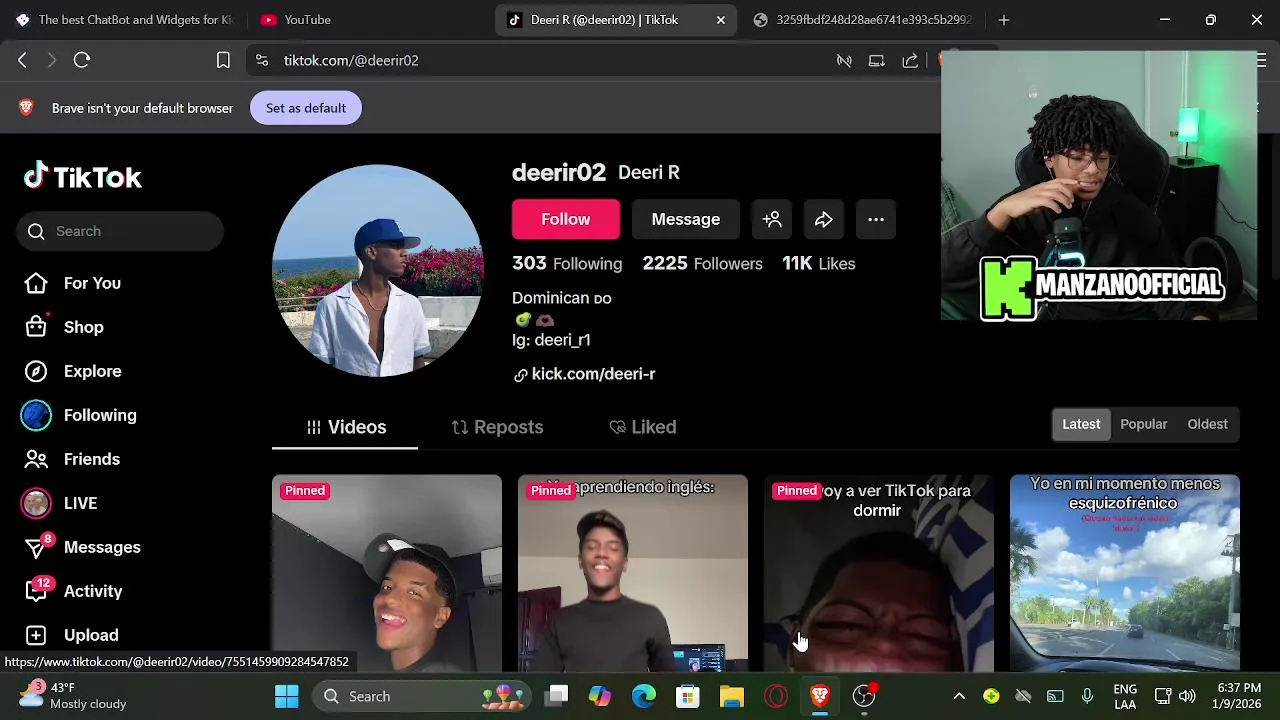Open the 303 Following list
Viewport: 1280px width, 720px height.
(x=567, y=263)
